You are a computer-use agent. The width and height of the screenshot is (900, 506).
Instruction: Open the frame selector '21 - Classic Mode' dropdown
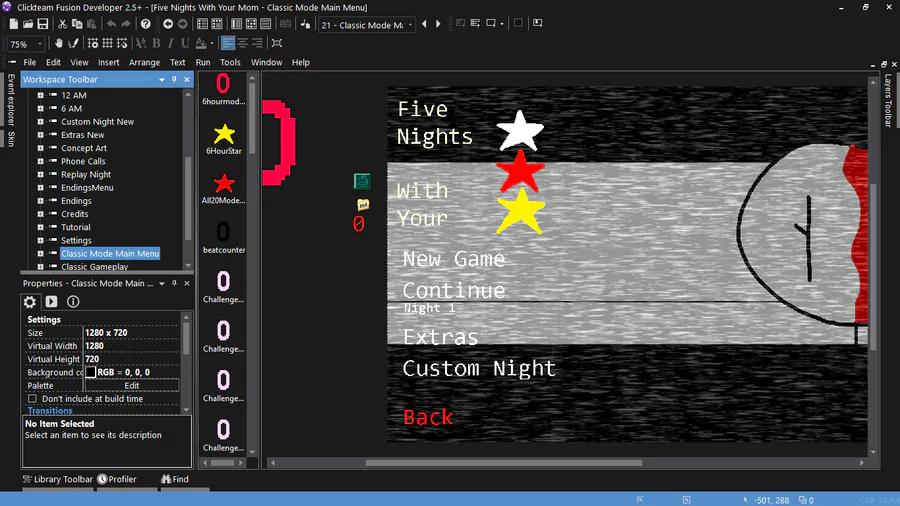pyautogui.click(x=410, y=25)
